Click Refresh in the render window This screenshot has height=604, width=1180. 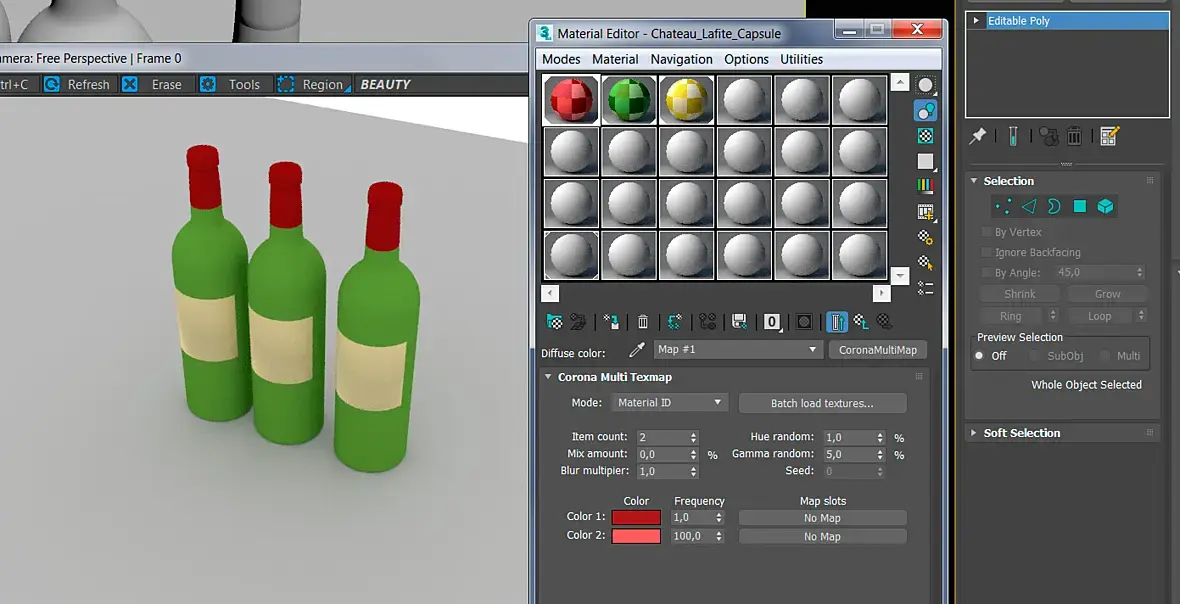pyautogui.click(x=78, y=84)
